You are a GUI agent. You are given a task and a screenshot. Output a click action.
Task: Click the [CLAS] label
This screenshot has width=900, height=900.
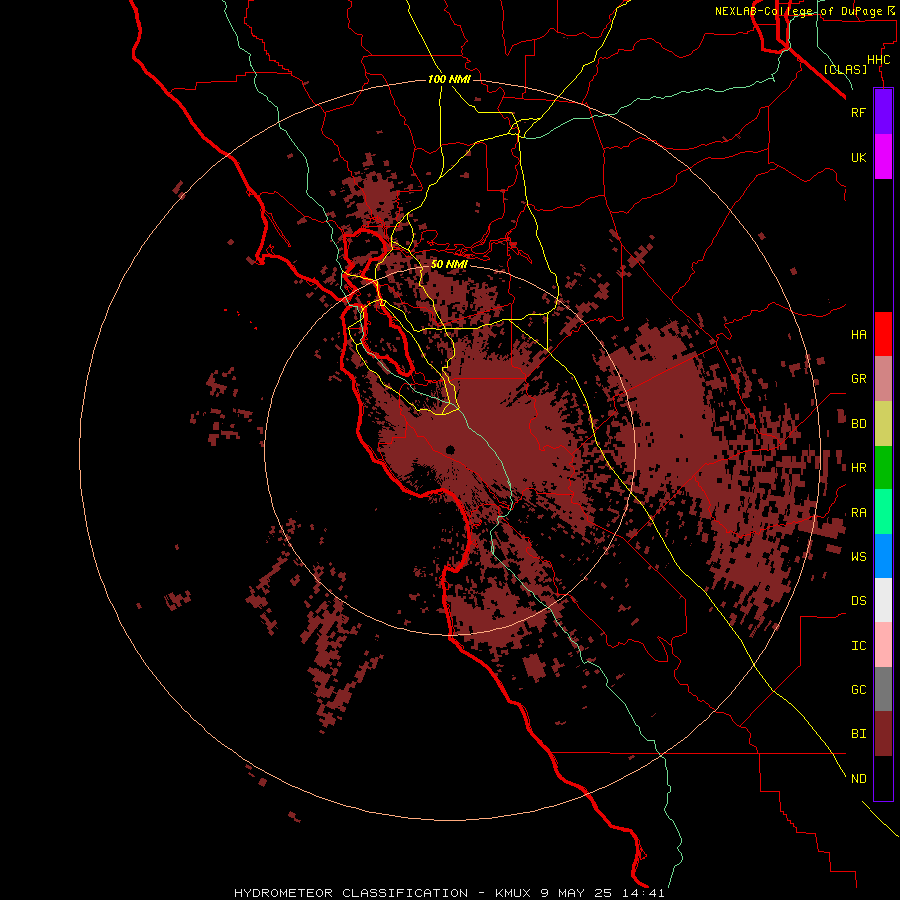(845, 69)
